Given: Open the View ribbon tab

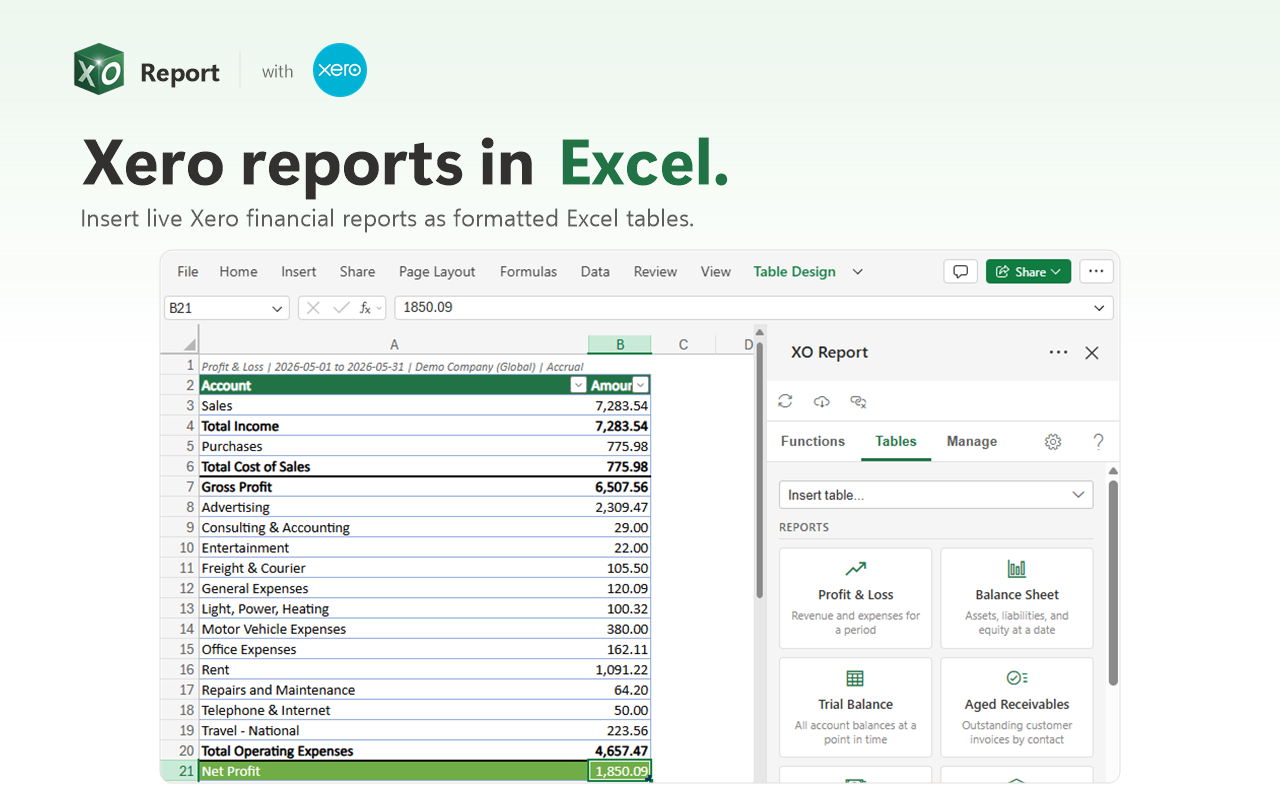Looking at the screenshot, I should (715, 271).
